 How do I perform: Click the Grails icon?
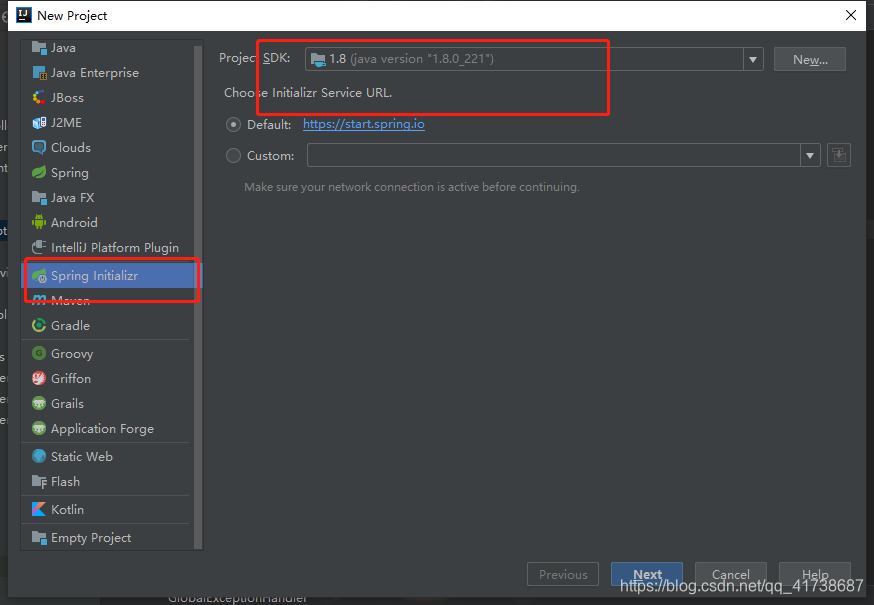tap(39, 403)
